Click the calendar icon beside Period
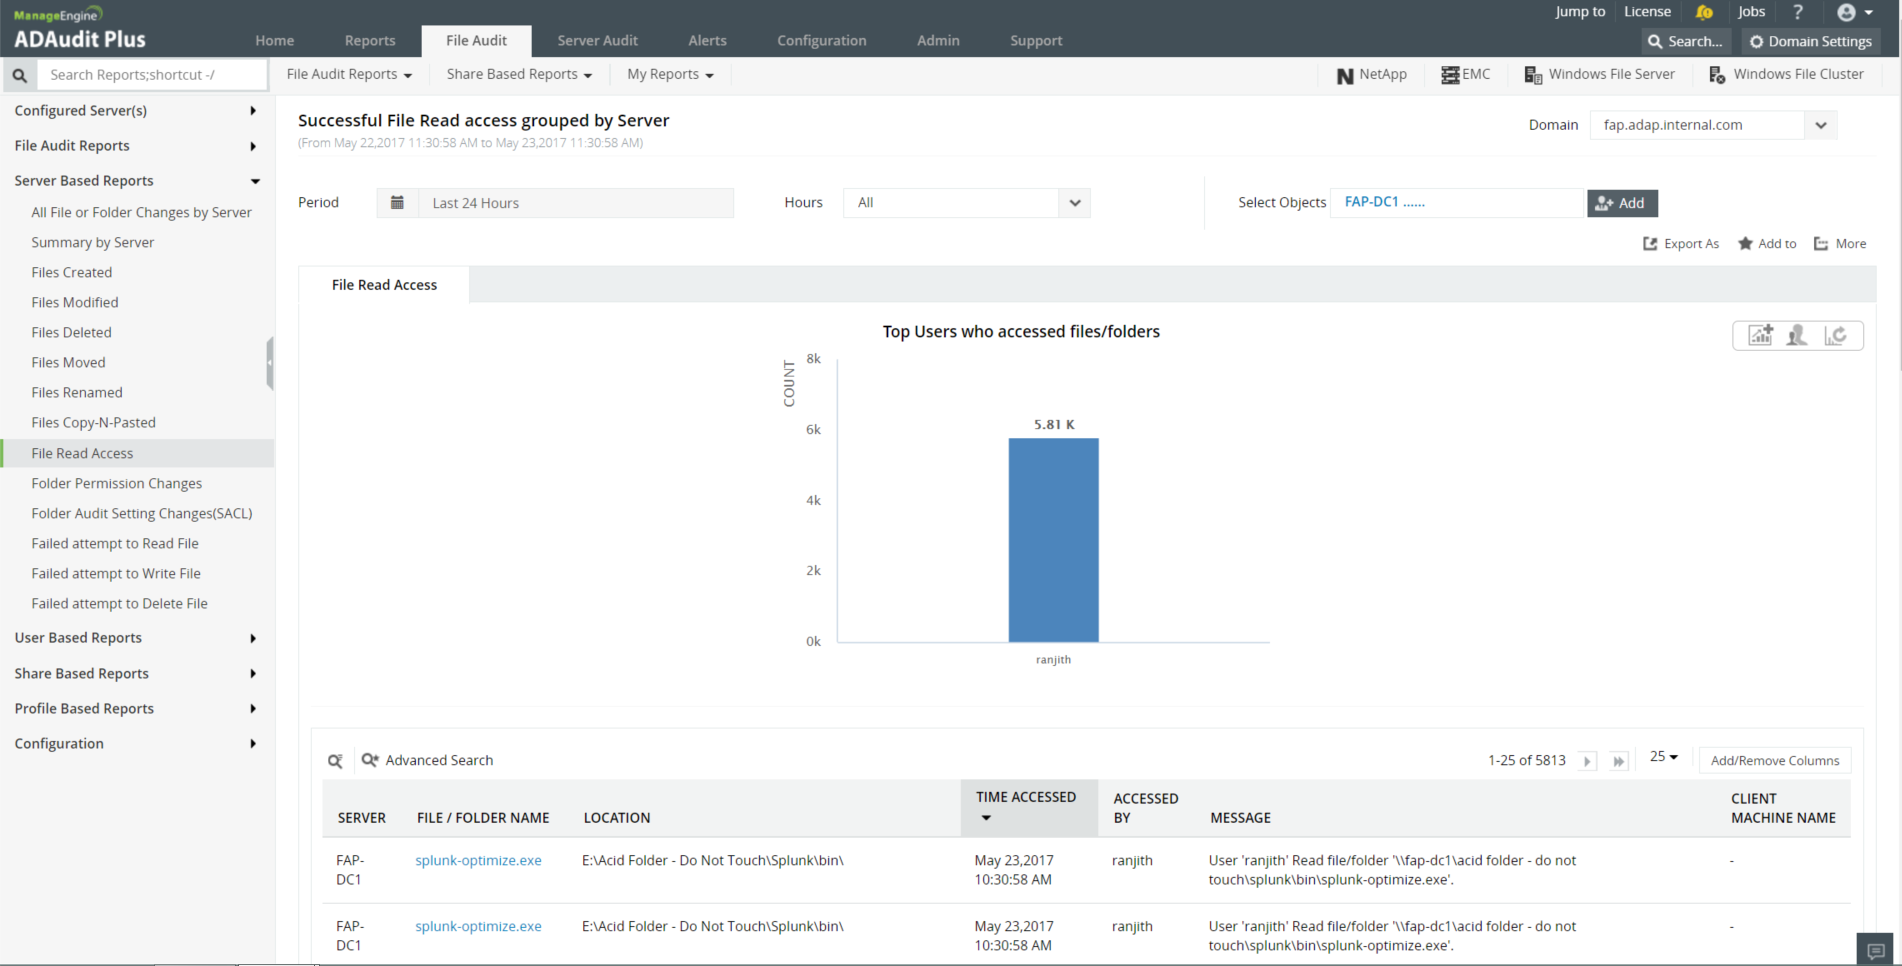Viewport: 1902px width, 966px height. (x=397, y=203)
